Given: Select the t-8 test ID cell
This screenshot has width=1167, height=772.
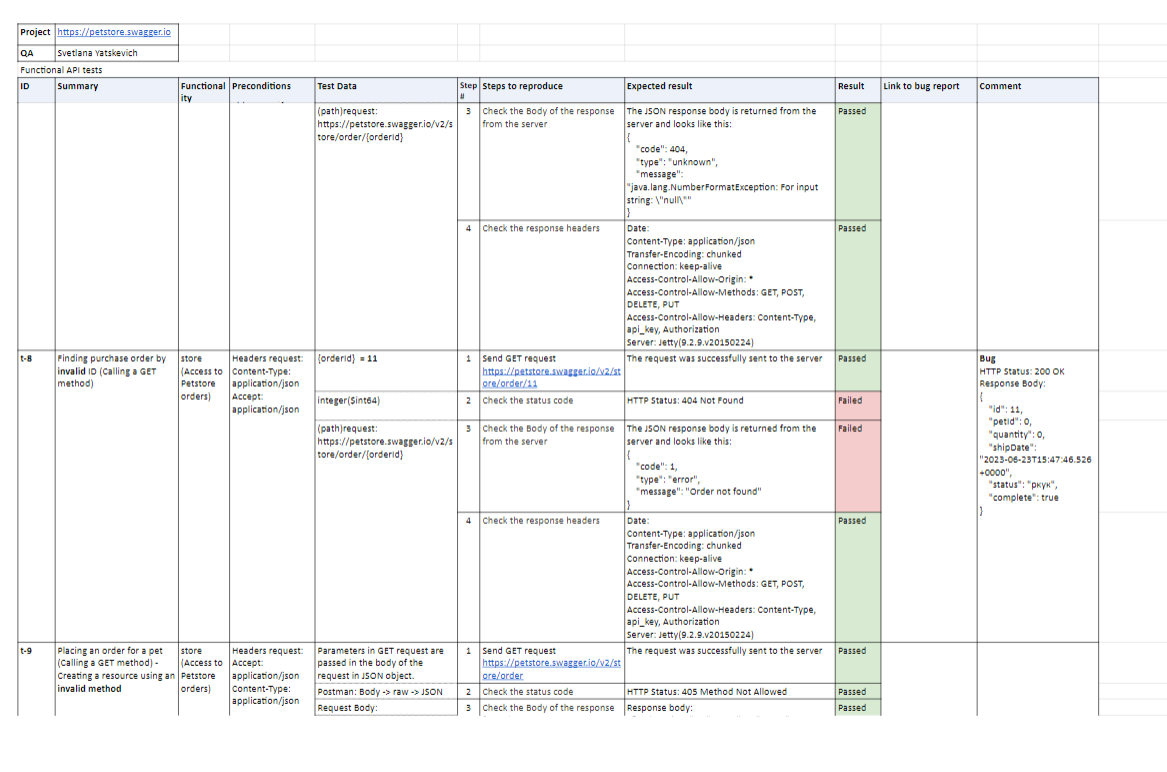Looking at the screenshot, I should pos(36,358).
